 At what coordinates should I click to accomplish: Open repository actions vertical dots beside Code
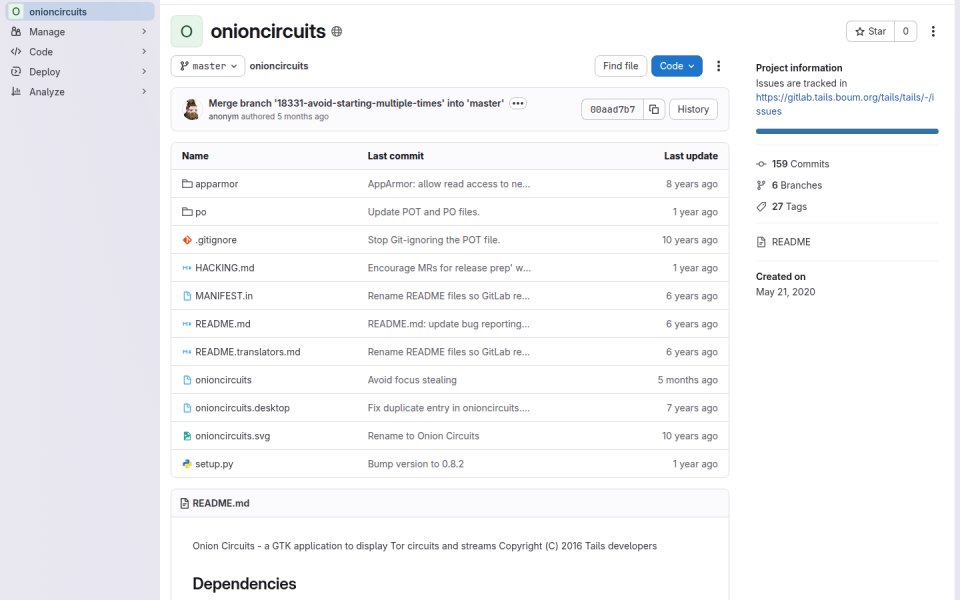coord(718,66)
